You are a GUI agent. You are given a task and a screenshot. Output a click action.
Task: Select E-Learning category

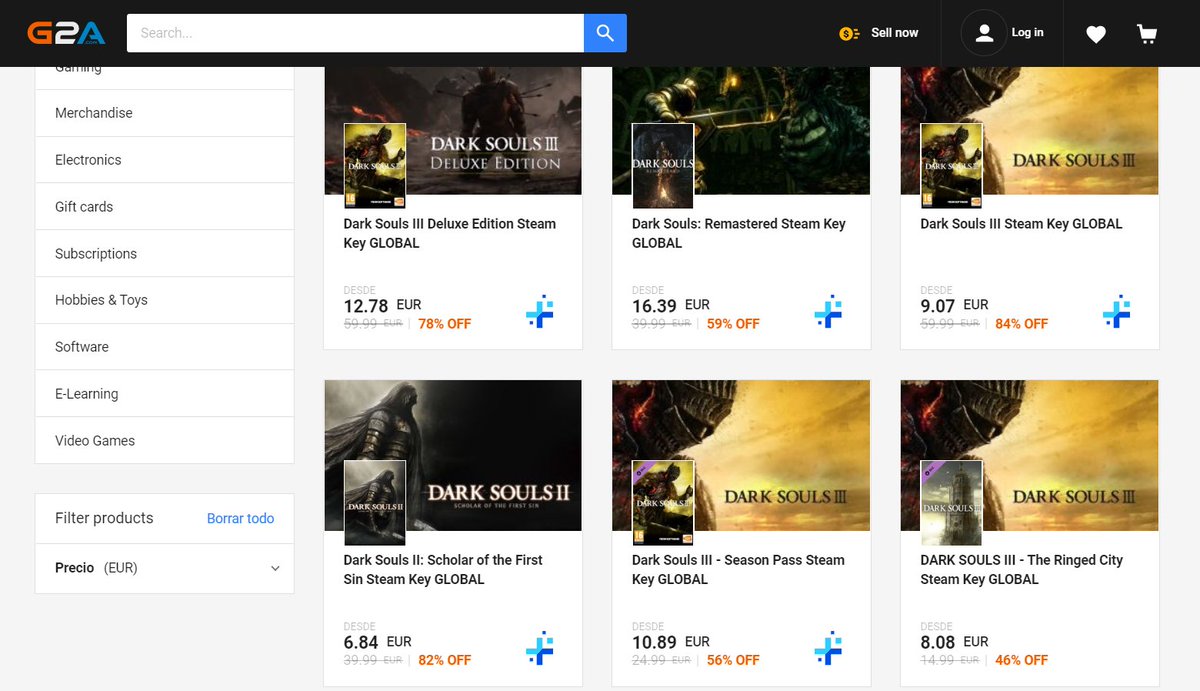point(165,394)
